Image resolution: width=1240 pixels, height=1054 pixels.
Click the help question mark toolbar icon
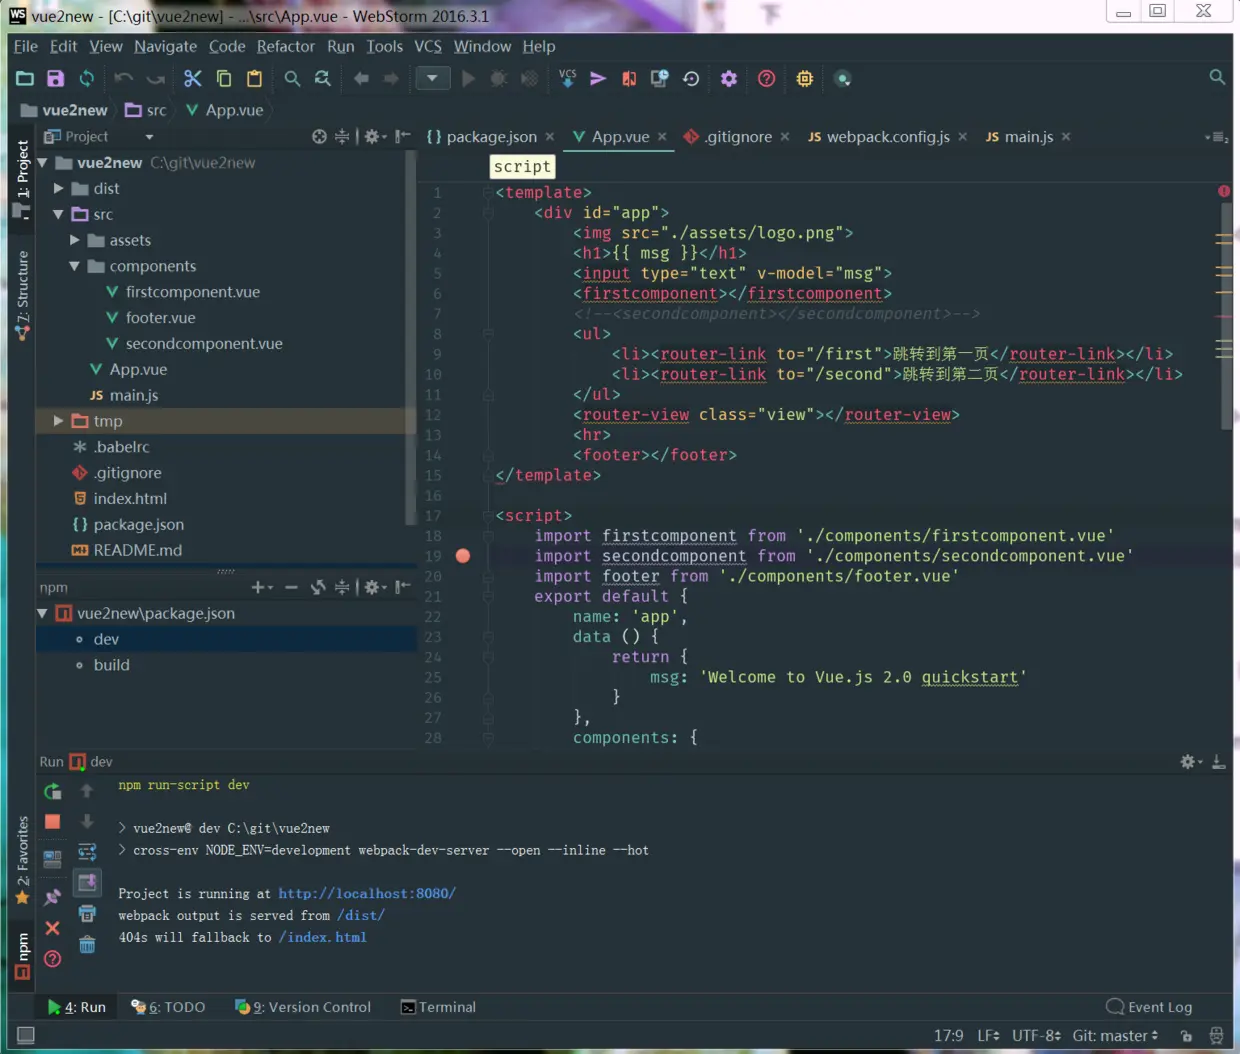pyautogui.click(x=767, y=79)
